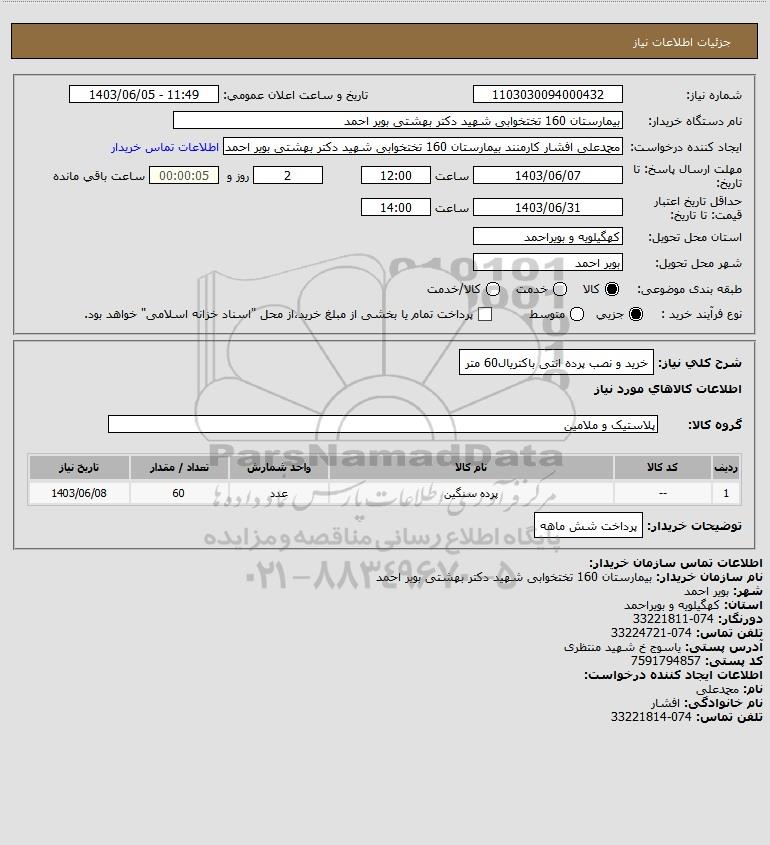
Task: Click the row number cell 1
Action: (x=726, y=493)
